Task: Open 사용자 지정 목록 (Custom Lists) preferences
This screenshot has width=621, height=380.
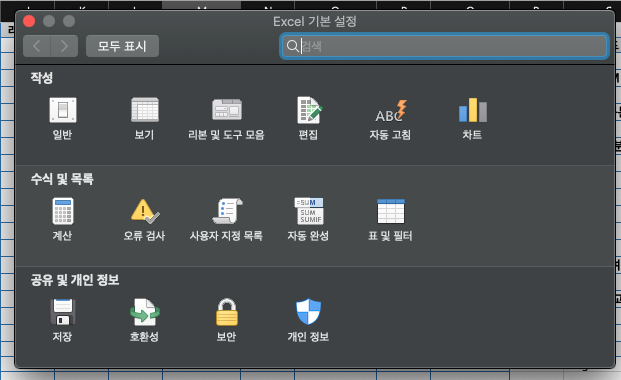Action: click(x=227, y=211)
